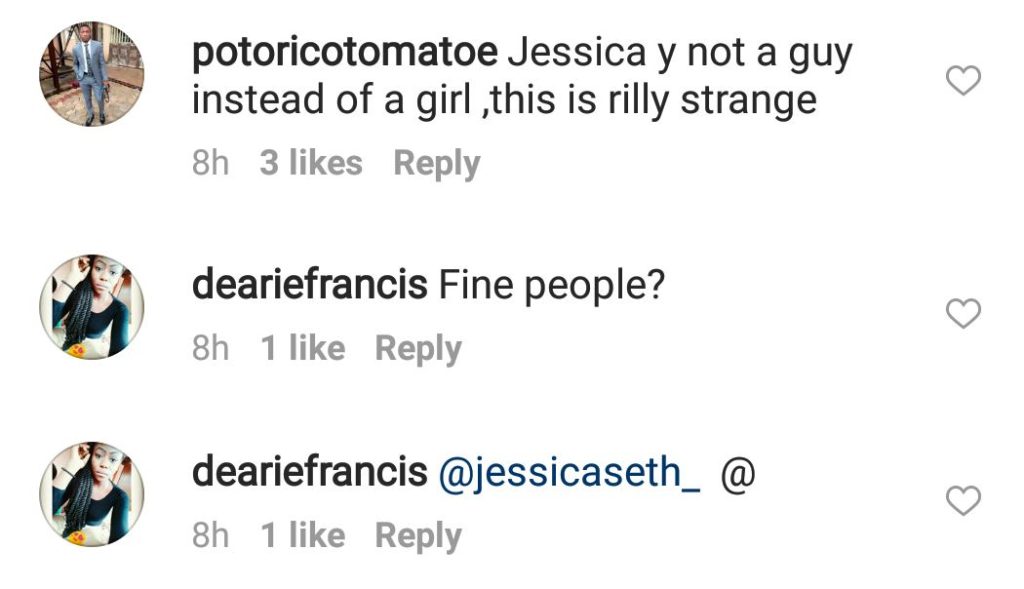Like the comment mentioning @jessicaseth_ via its heart
1024x589 pixels.
tap(963, 502)
